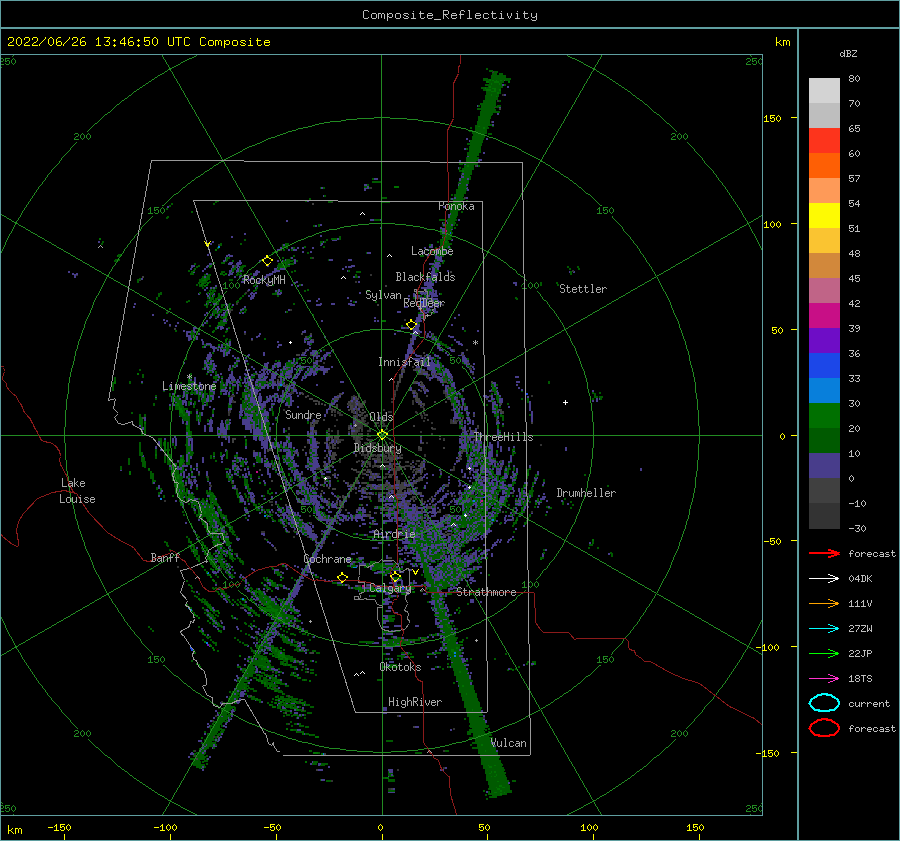Image resolution: width=900 pixels, height=841 pixels.
Task: Click the Drumheller label
Action: tap(586, 493)
